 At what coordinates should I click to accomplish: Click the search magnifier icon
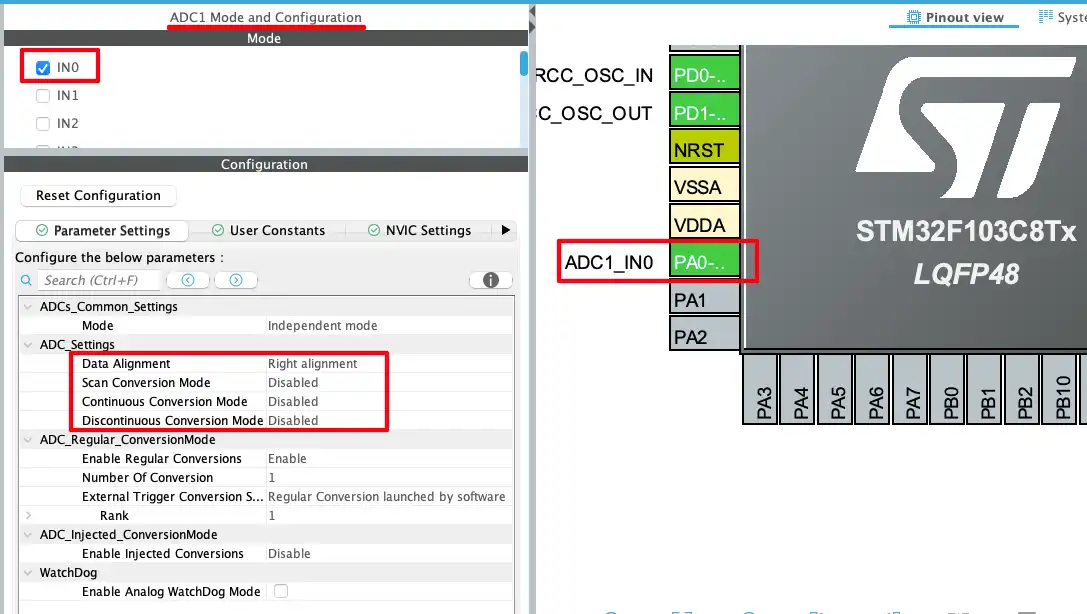(x=26, y=280)
